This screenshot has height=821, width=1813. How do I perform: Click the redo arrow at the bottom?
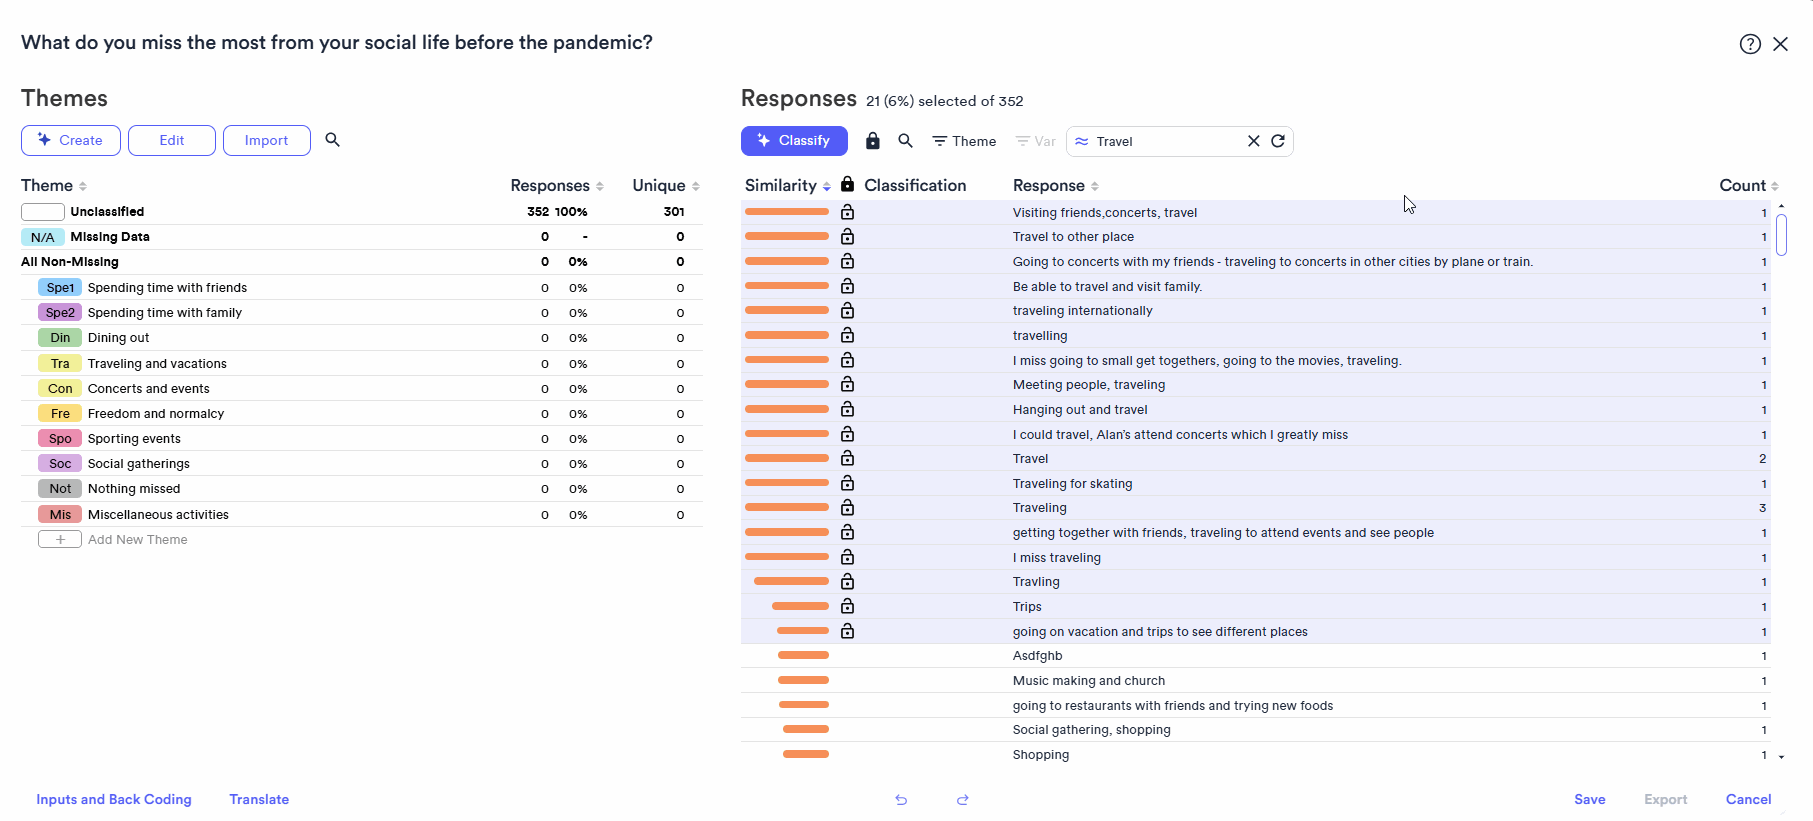(x=963, y=800)
